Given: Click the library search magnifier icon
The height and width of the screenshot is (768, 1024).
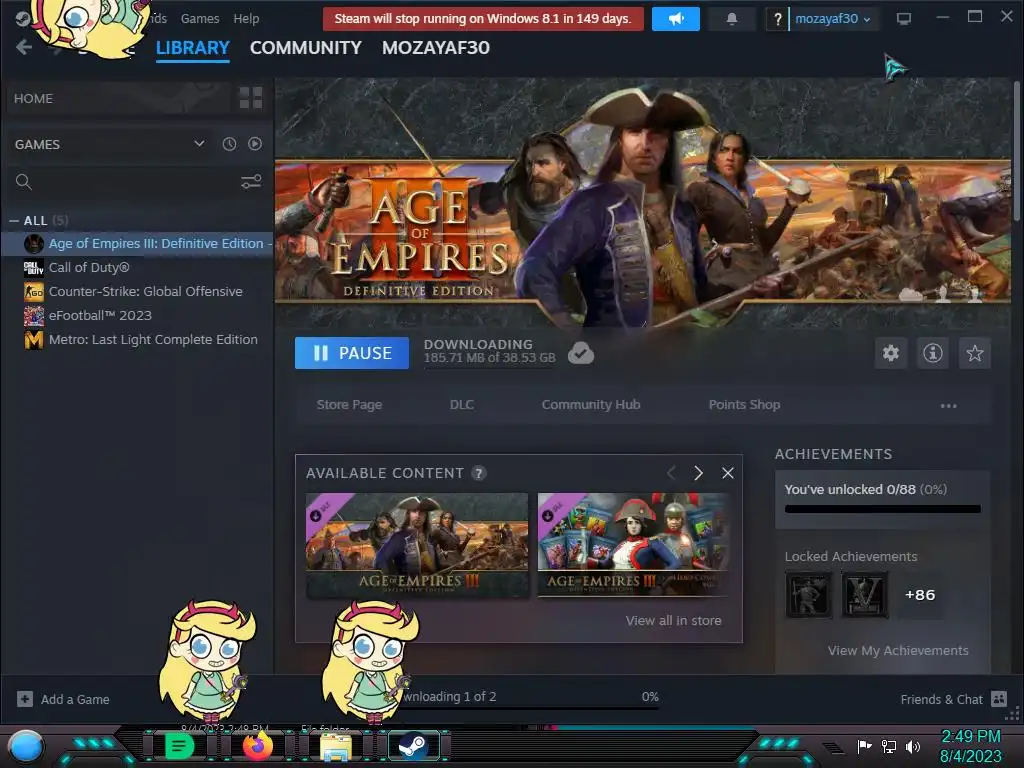Looking at the screenshot, I should click(24, 182).
